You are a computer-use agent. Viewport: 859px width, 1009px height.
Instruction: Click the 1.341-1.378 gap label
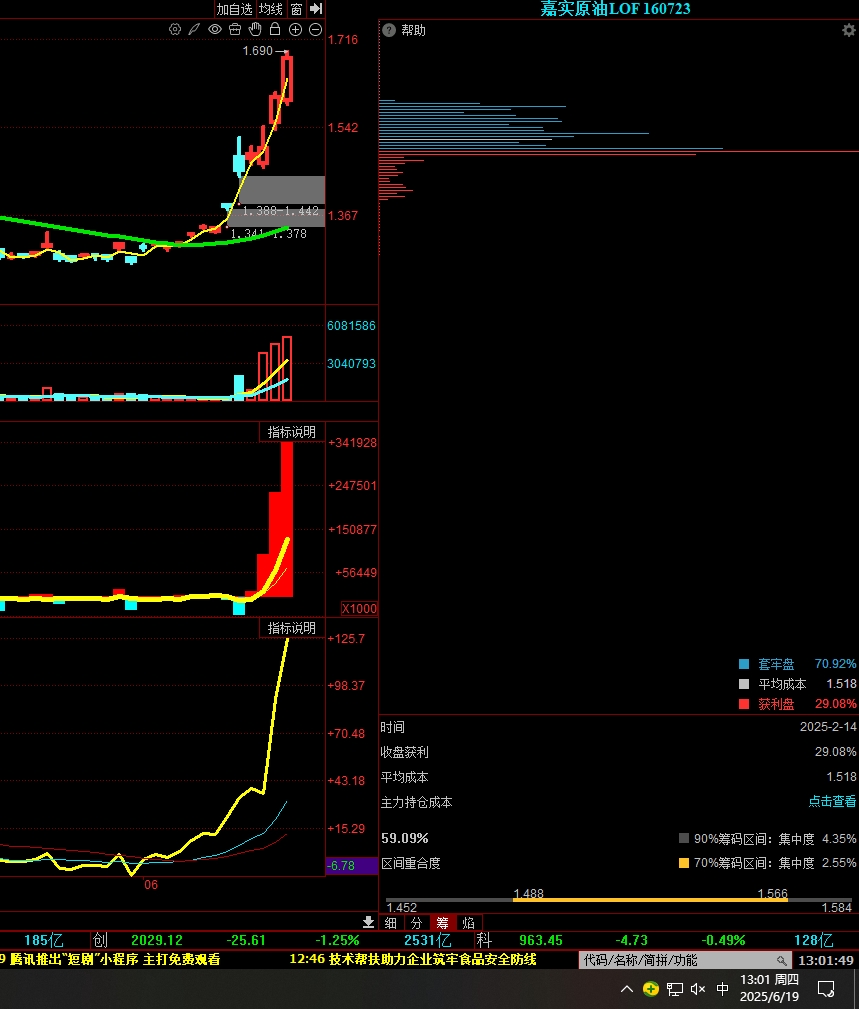tap(268, 234)
